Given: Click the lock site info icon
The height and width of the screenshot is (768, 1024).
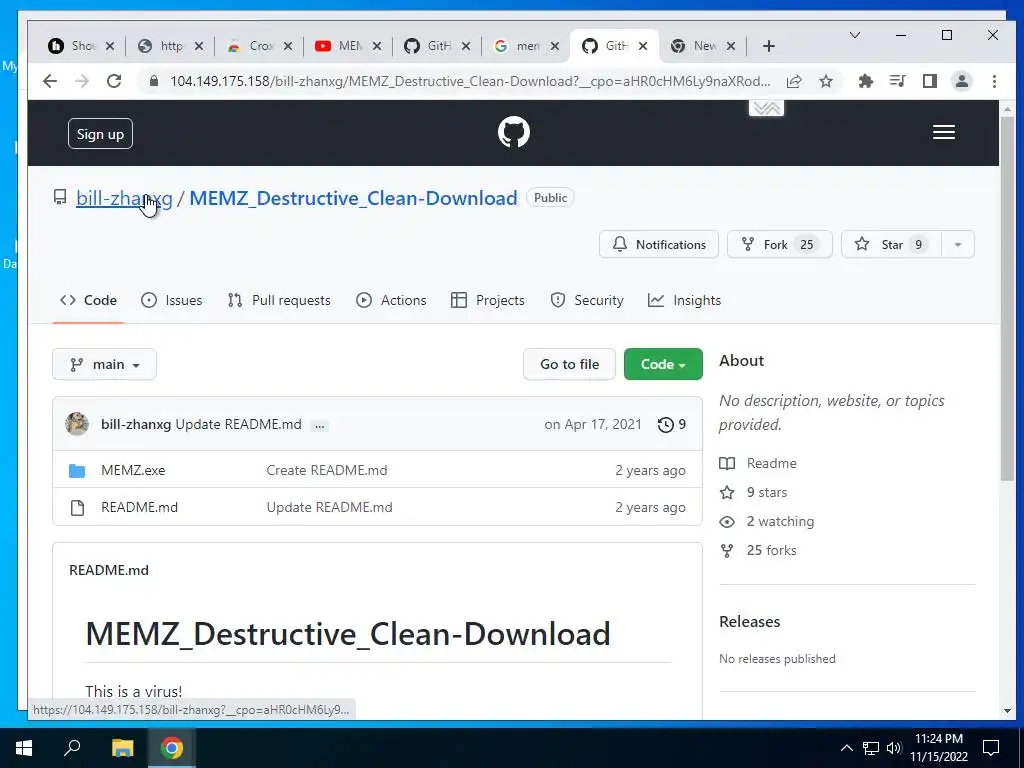Looking at the screenshot, I should click(153, 81).
